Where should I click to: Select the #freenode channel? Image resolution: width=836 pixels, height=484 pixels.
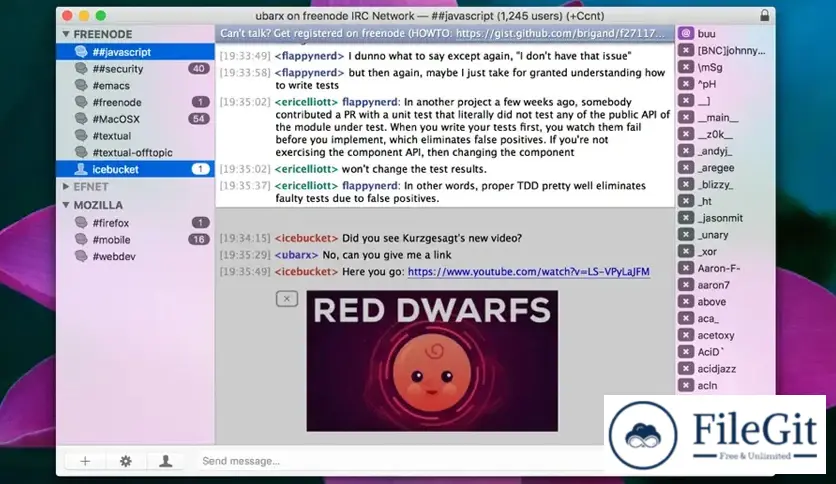(135, 102)
